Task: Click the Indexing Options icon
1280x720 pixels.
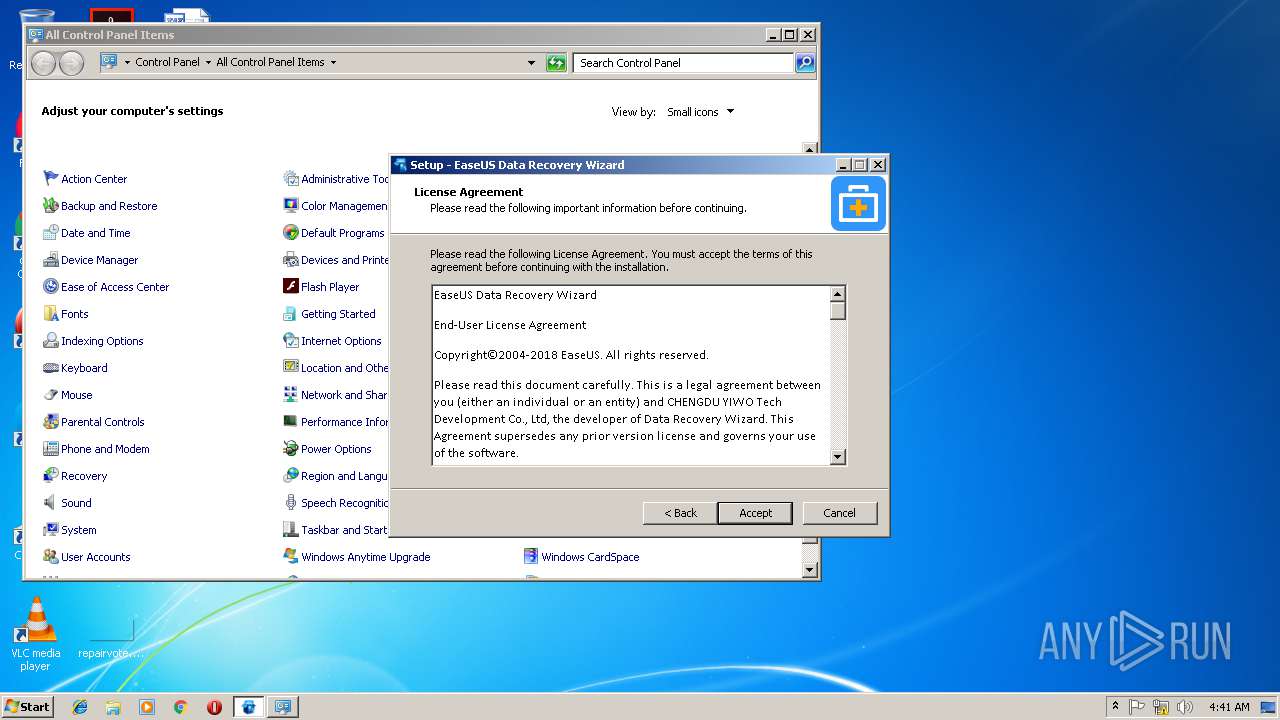Action: pos(51,341)
